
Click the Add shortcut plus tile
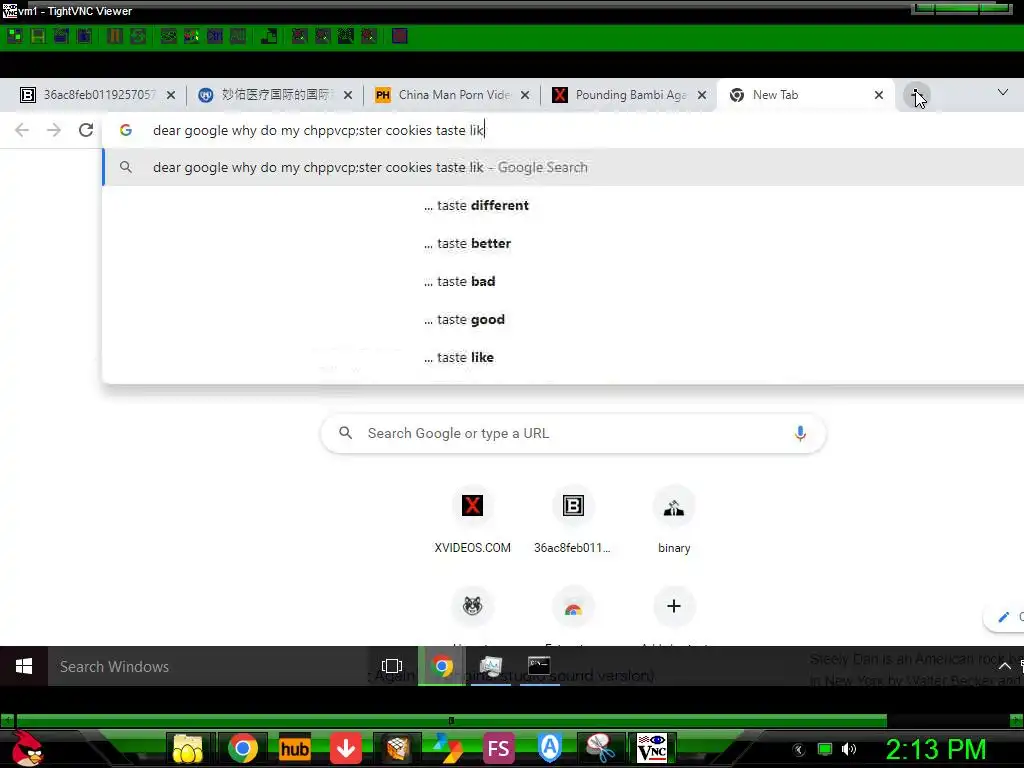tap(674, 607)
